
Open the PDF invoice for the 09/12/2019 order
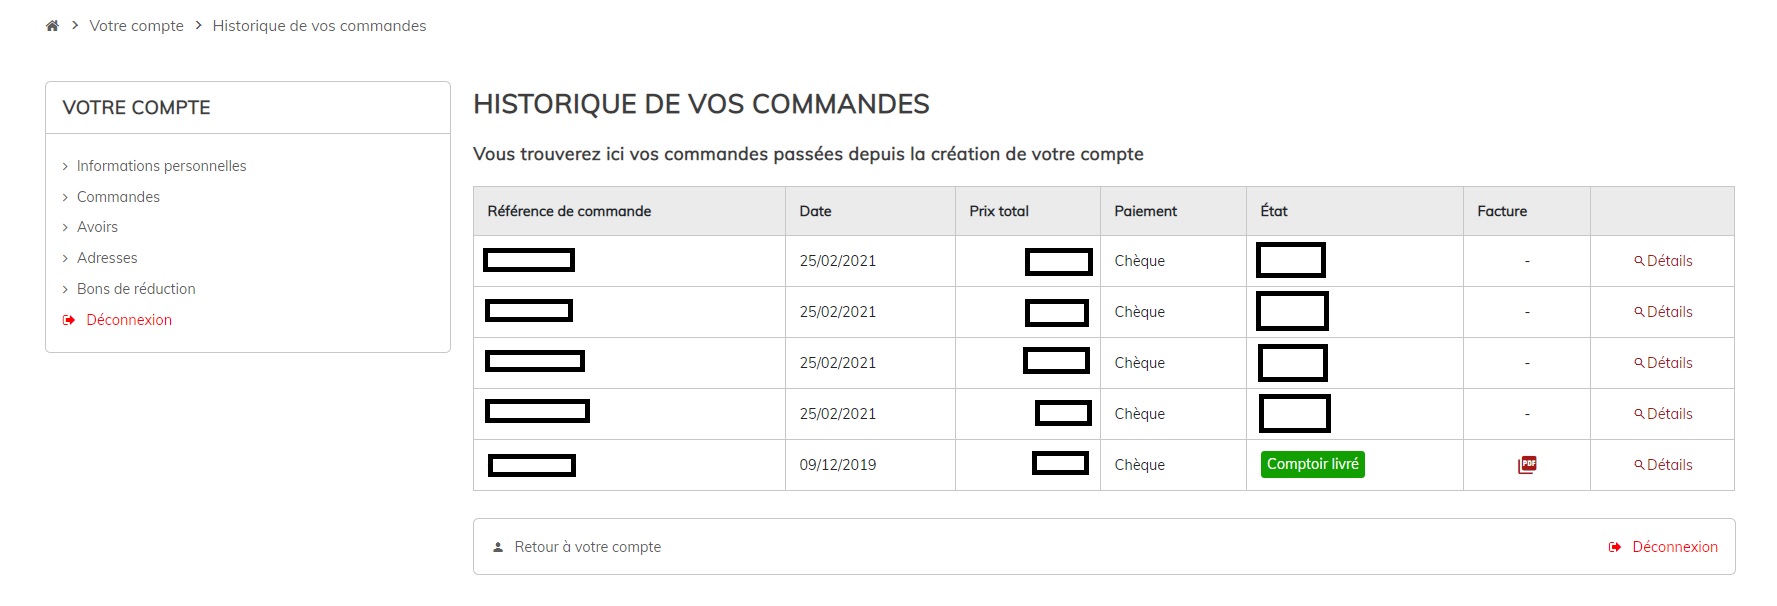pos(1525,464)
